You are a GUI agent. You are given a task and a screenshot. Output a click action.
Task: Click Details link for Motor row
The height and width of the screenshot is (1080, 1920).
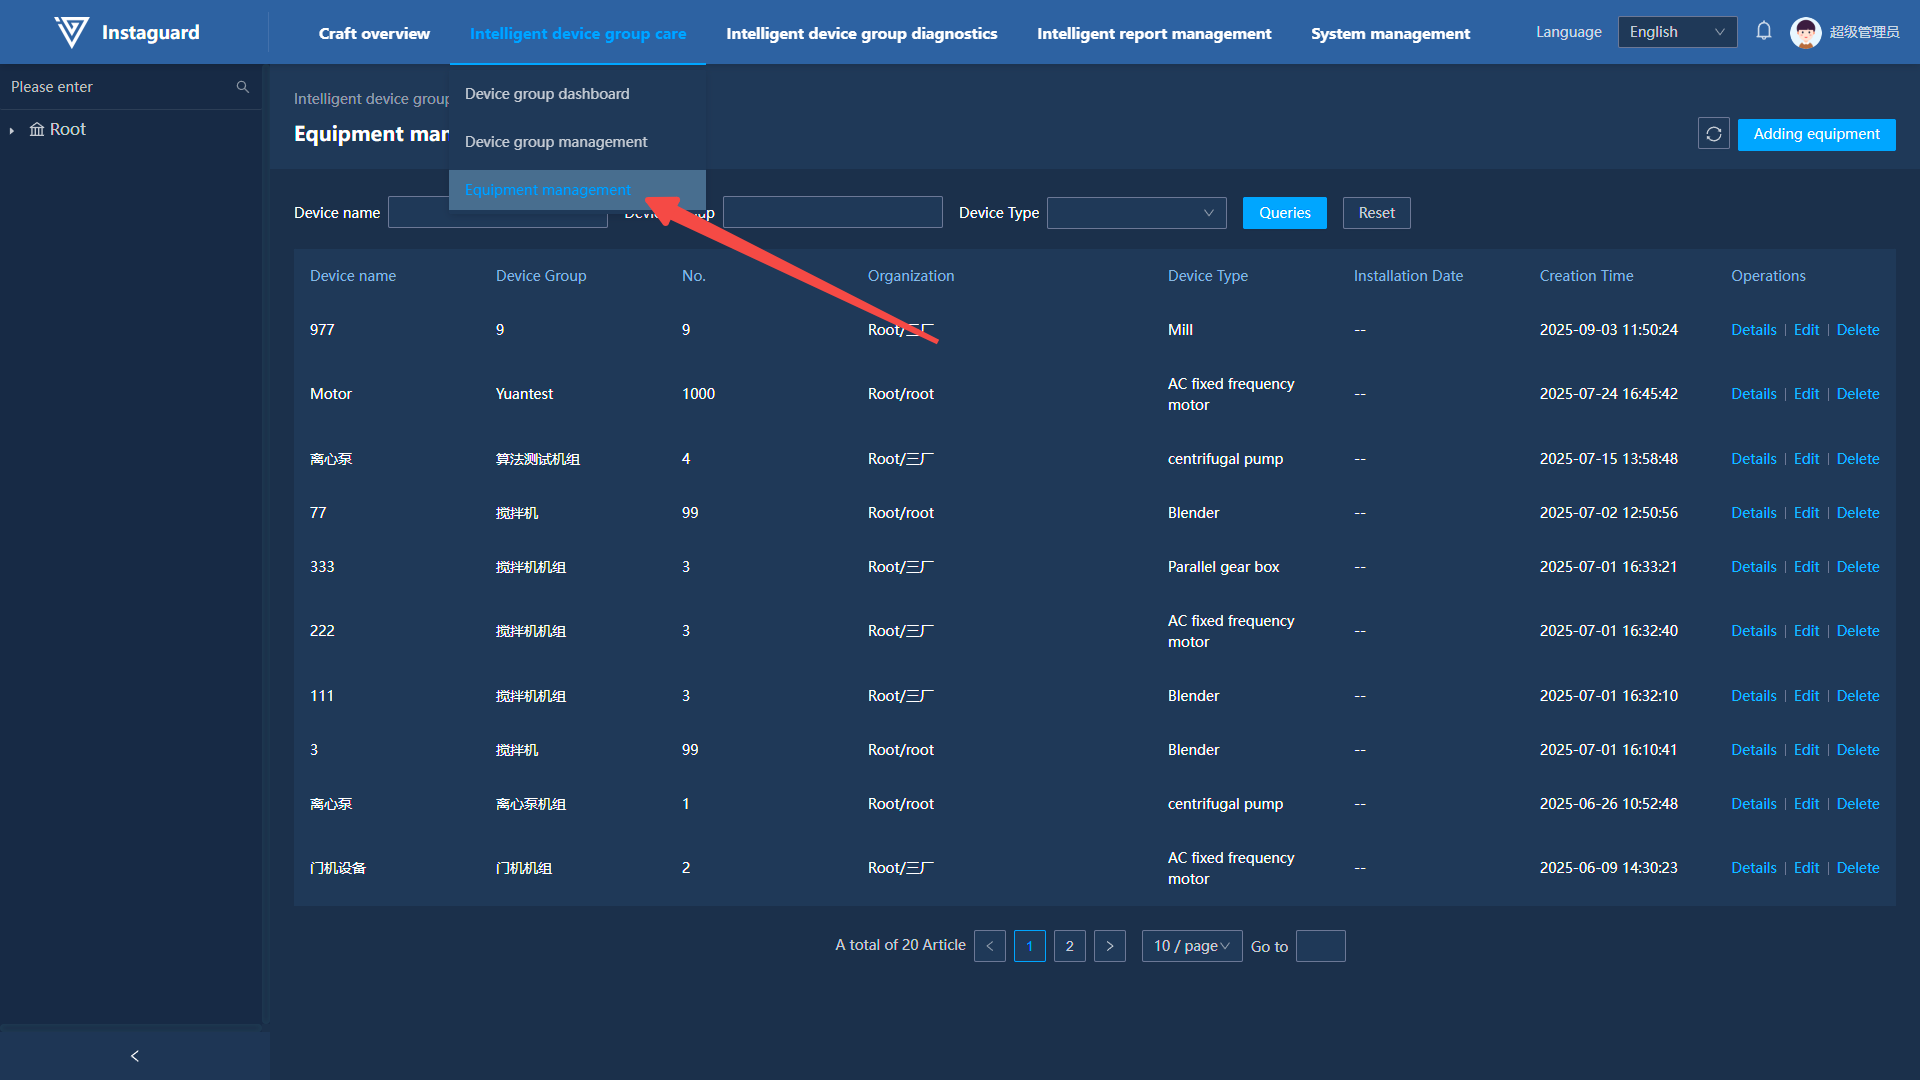1753,394
